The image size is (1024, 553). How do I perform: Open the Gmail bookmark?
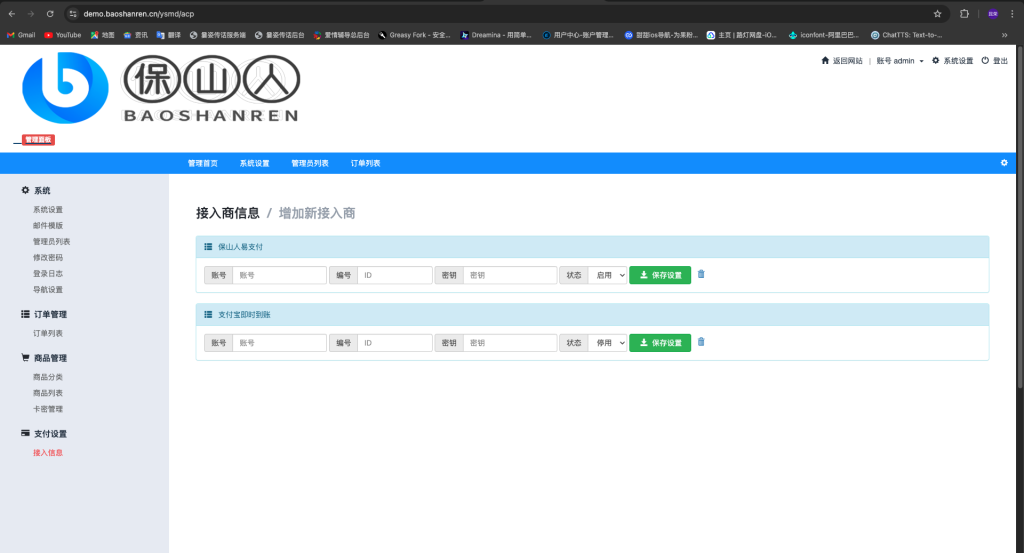21,35
